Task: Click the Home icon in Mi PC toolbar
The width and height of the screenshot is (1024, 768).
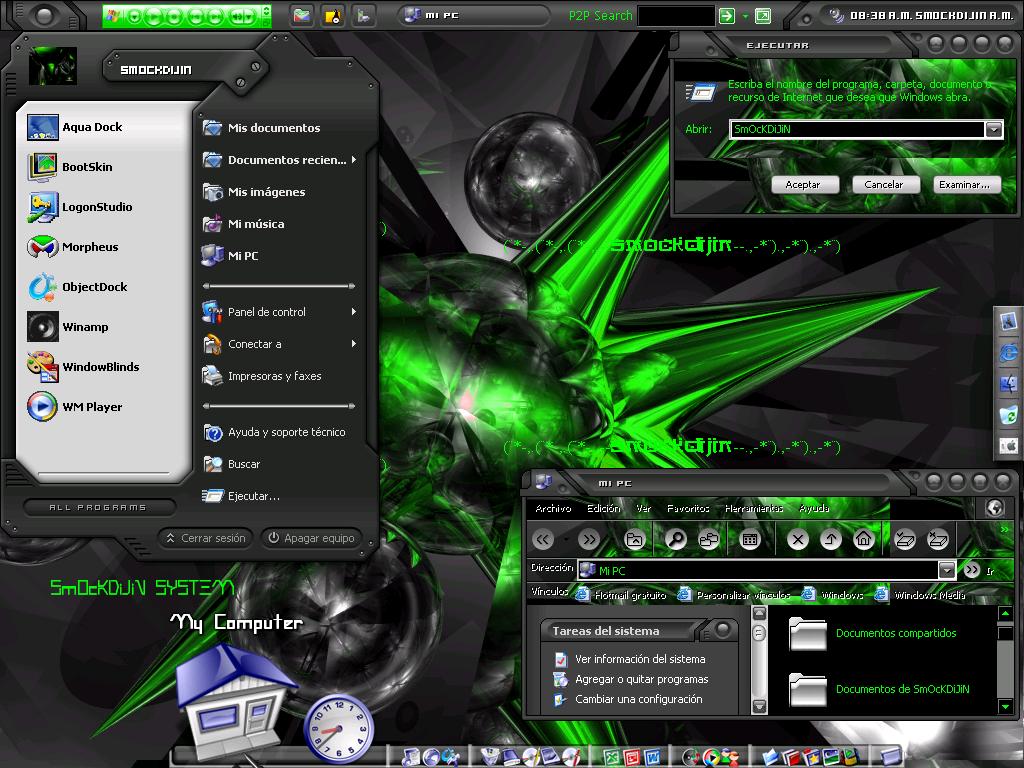Action: pos(863,539)
